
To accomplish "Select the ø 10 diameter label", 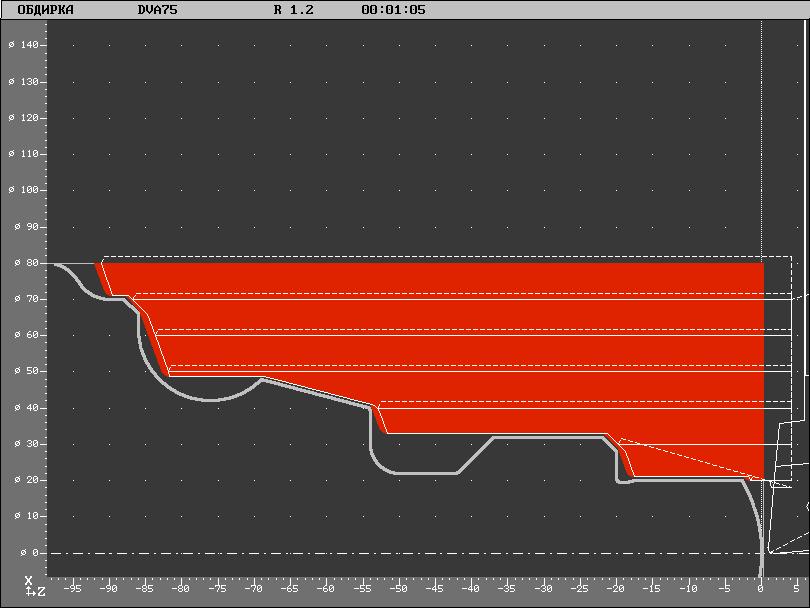I will pos(27,516).
